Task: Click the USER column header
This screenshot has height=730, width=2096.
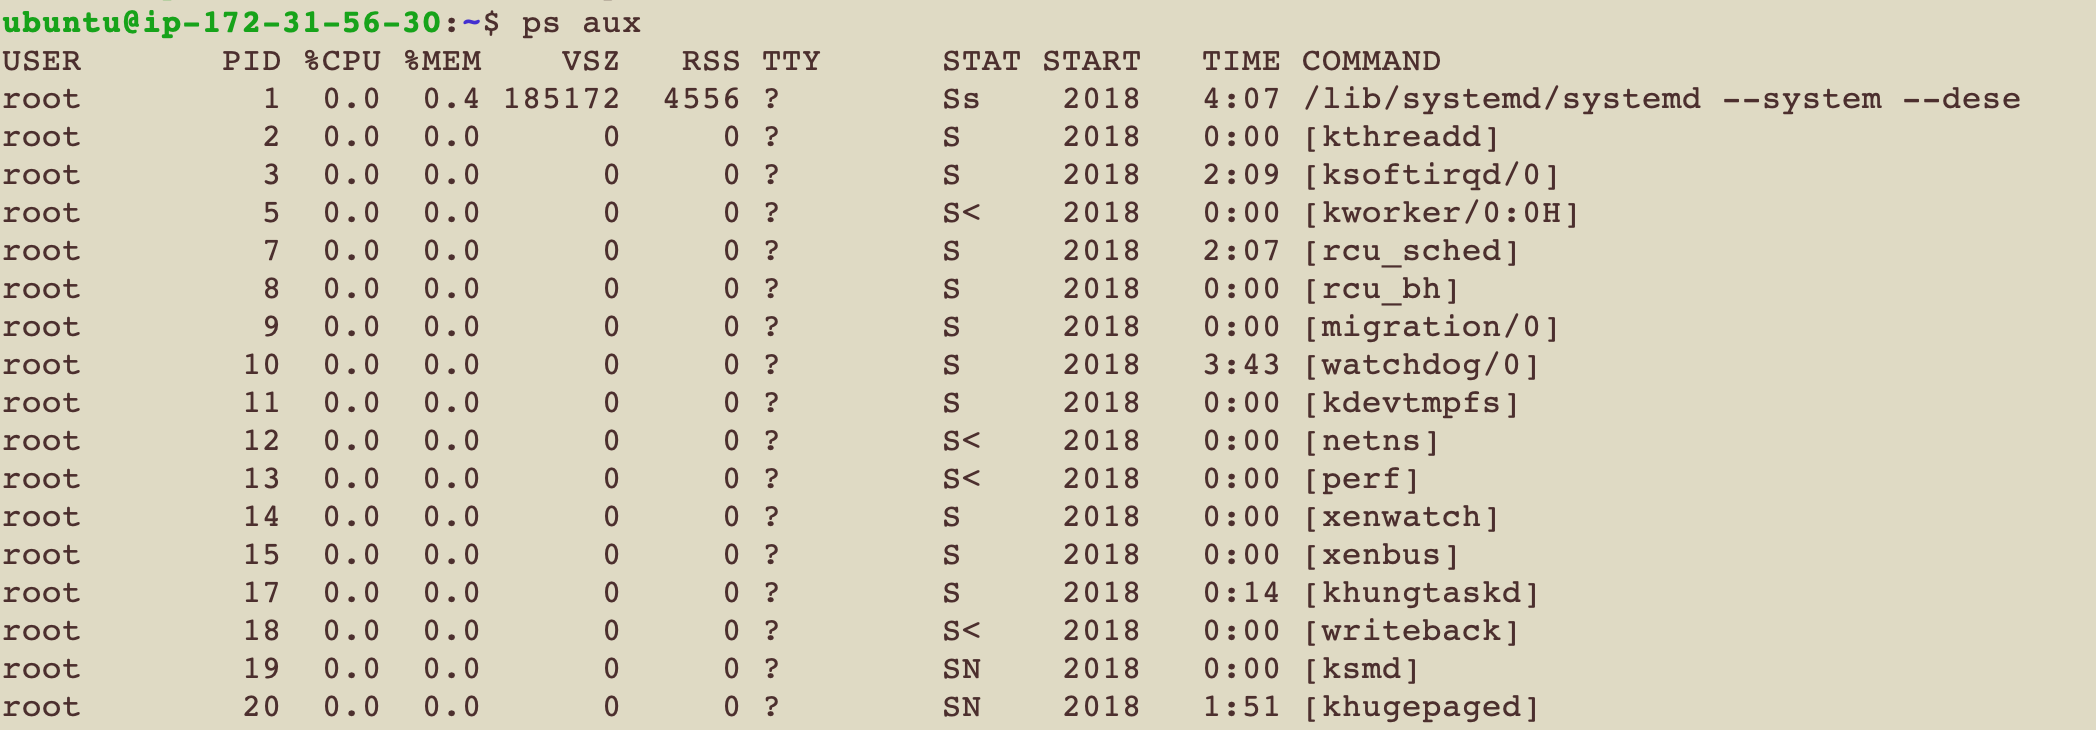Action: click(x=42, y=61)
